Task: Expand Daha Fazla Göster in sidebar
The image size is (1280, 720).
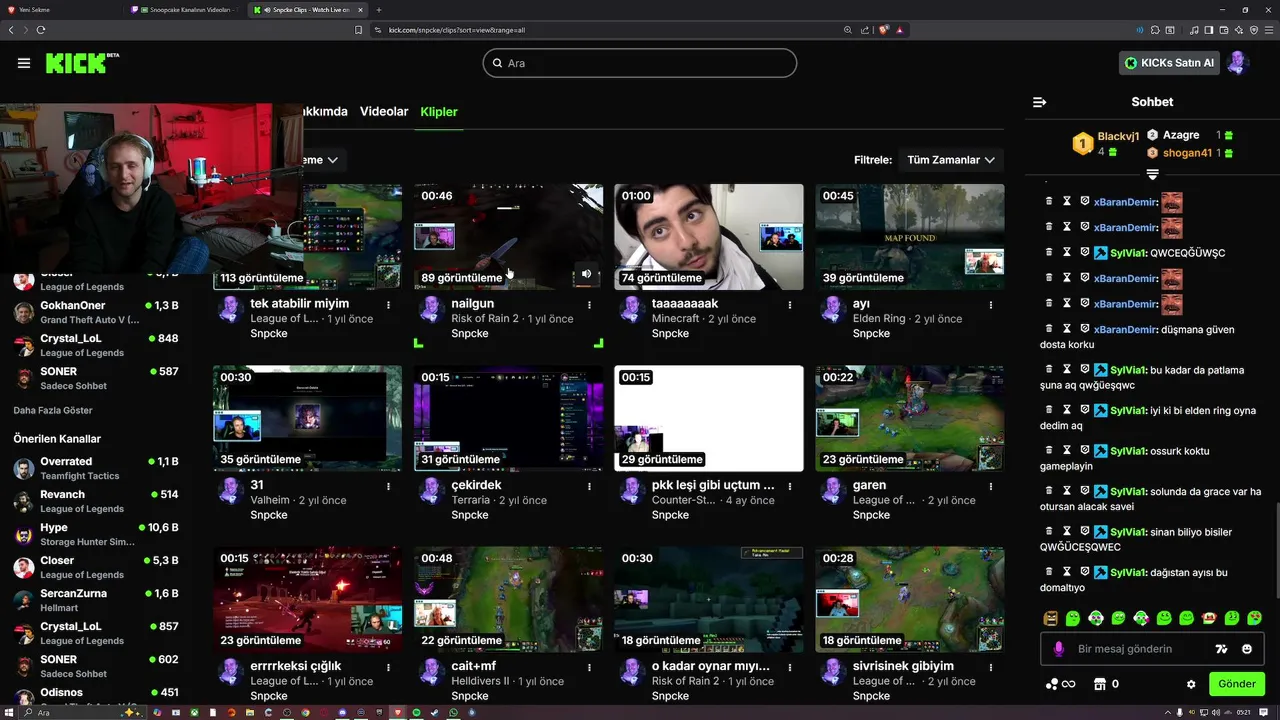Action: pyautogui.click(x=53, y=410)
